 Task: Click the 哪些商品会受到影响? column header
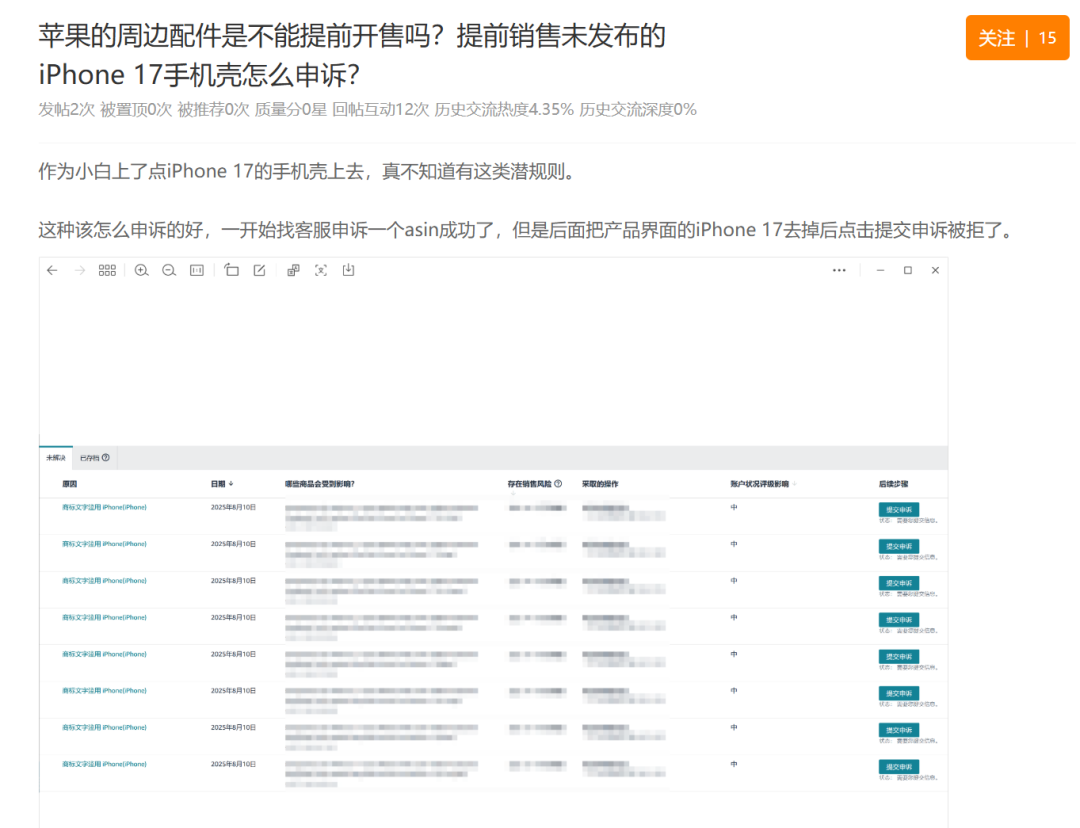(x=320, y=484)
